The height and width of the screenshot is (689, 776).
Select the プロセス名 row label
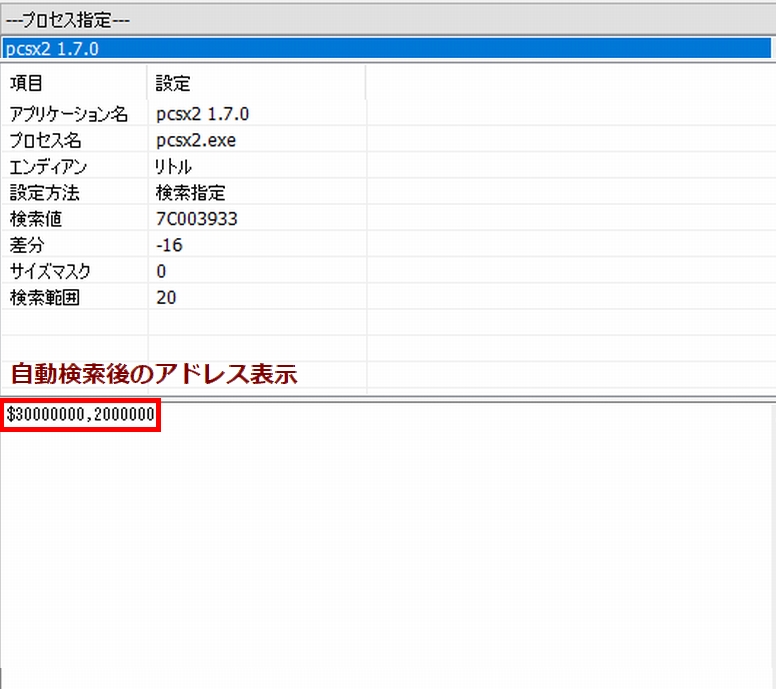point(45,140)
